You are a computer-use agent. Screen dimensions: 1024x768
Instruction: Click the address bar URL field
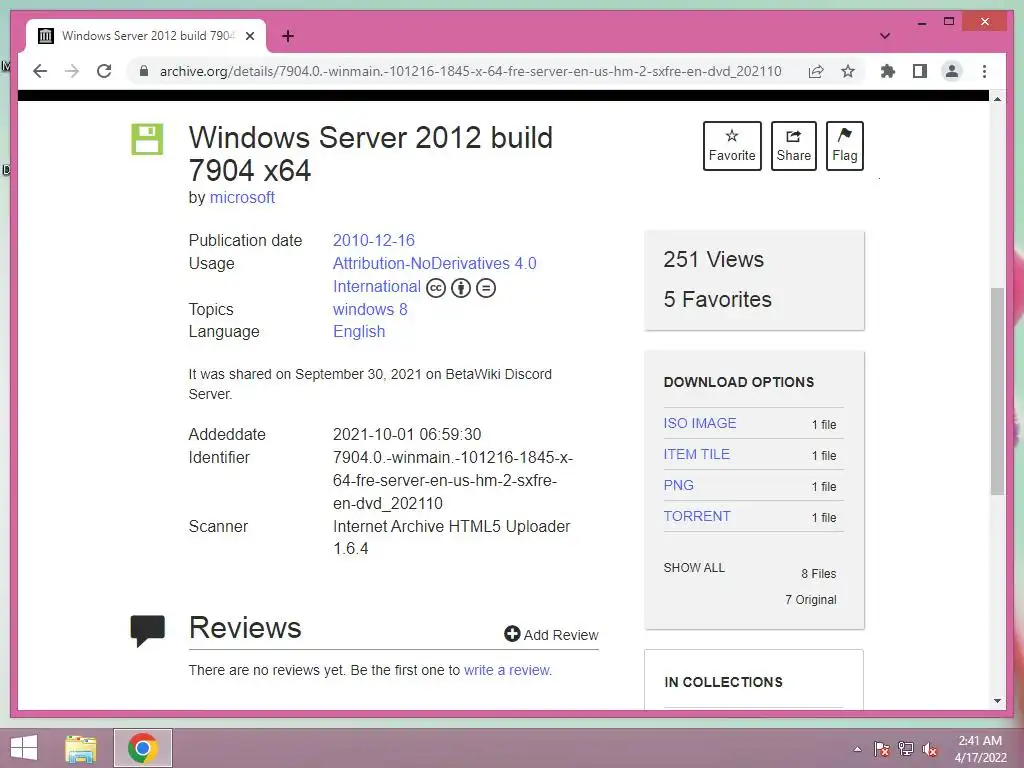click(470, 71)
